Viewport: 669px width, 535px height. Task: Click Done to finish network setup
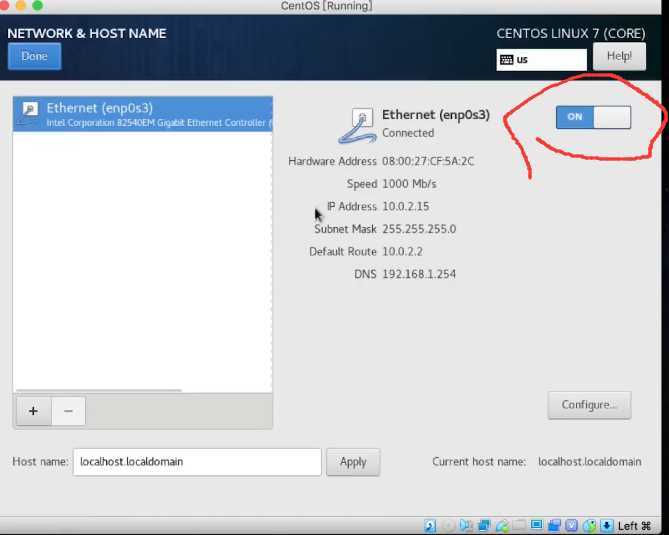click(x=35, y=56)
